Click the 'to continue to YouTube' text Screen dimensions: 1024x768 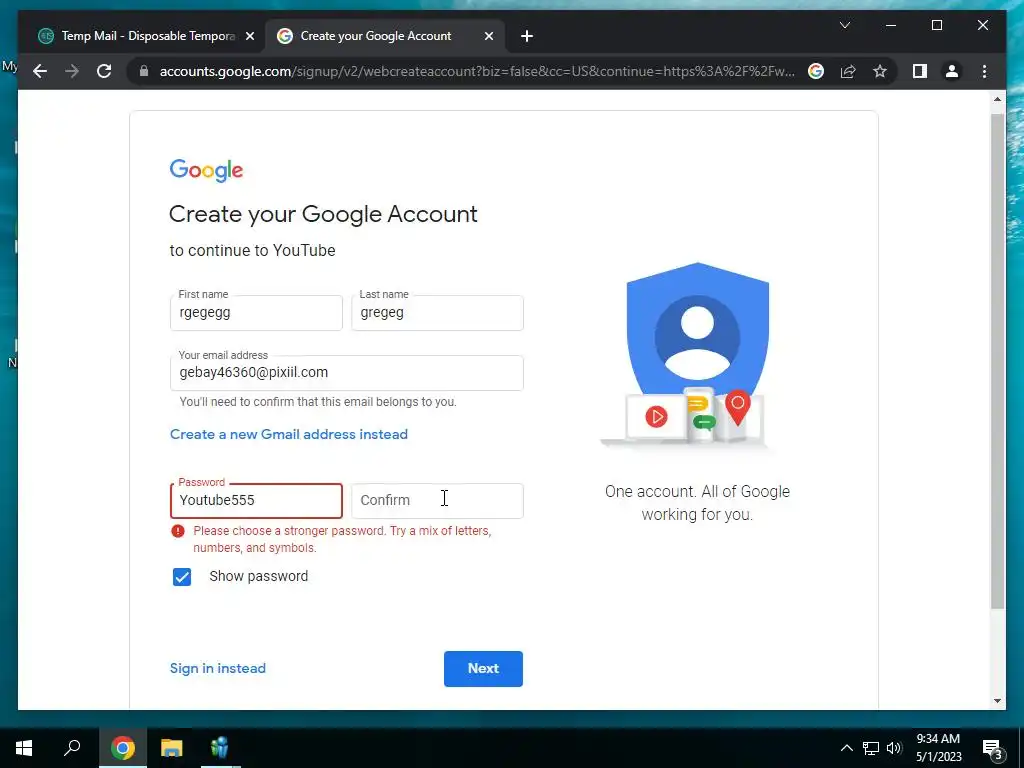(x=252, y=251)
